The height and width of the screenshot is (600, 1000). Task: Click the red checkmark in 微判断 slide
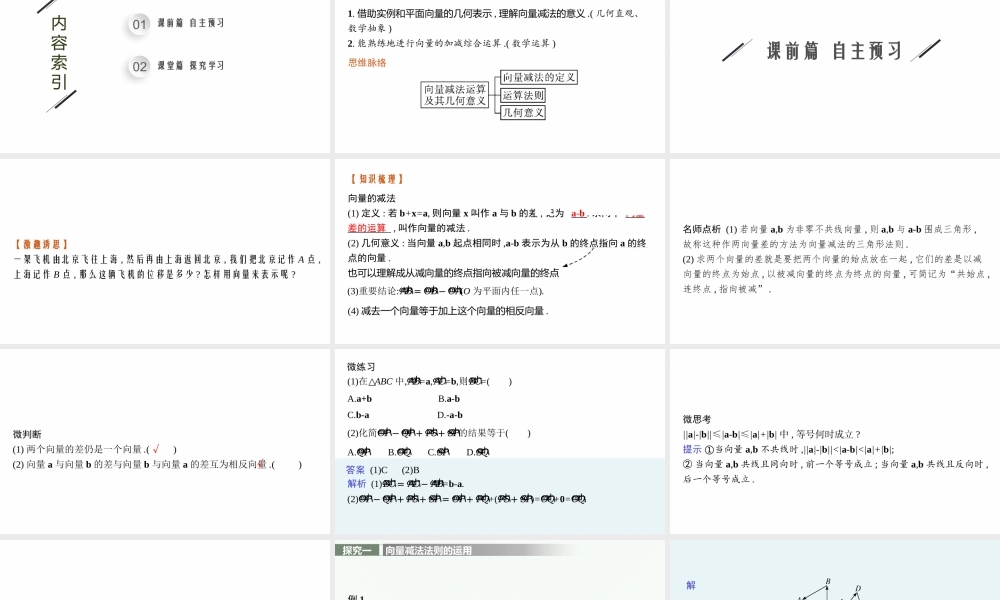point(156,449)
